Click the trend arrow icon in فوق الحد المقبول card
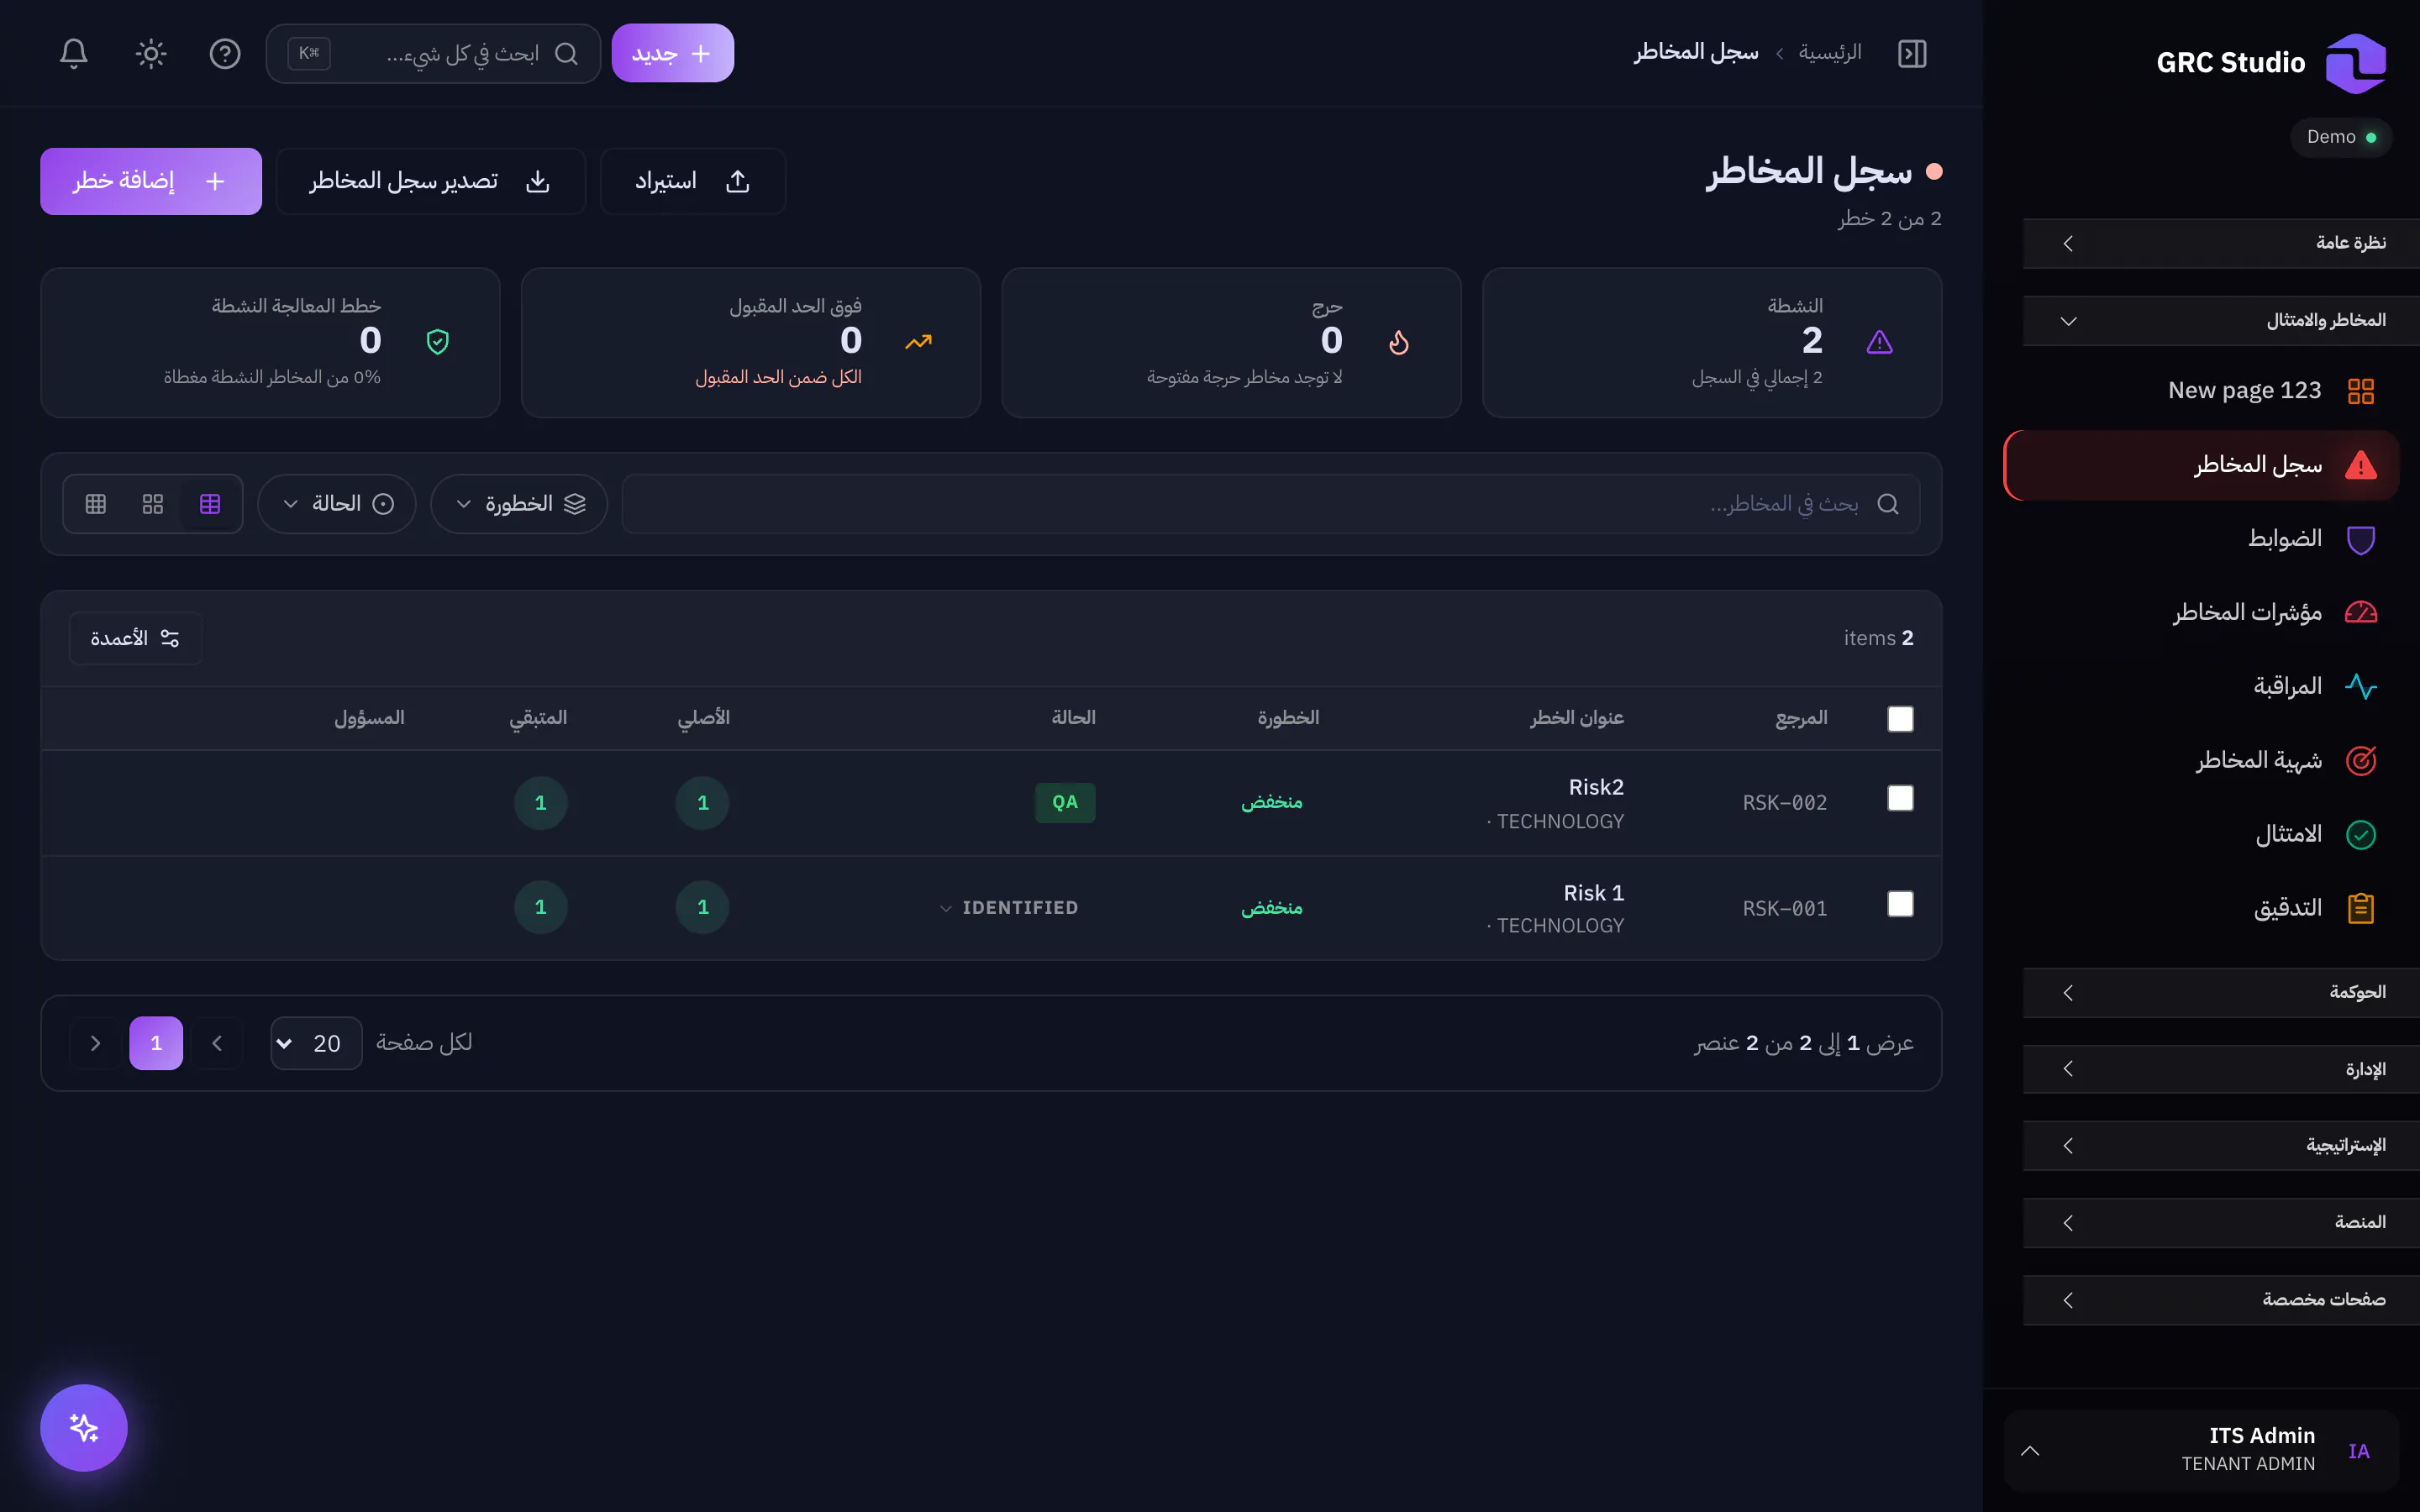Screen dimensions: 2420x1512 (x=918, y=342)
